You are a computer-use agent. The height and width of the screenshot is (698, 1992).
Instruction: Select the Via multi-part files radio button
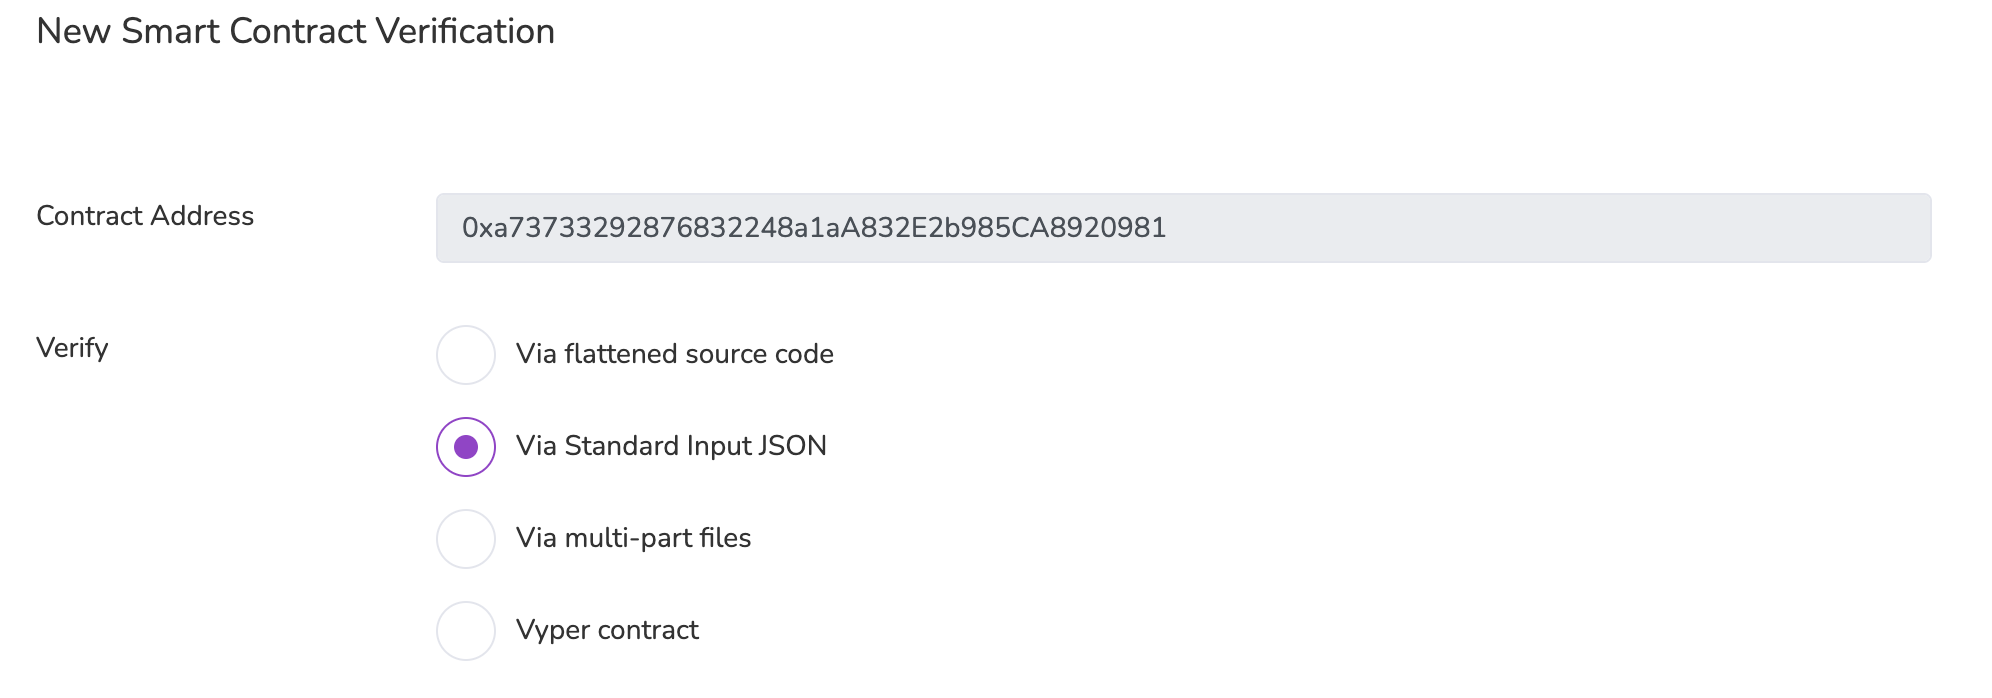click(x=466, y=539)
